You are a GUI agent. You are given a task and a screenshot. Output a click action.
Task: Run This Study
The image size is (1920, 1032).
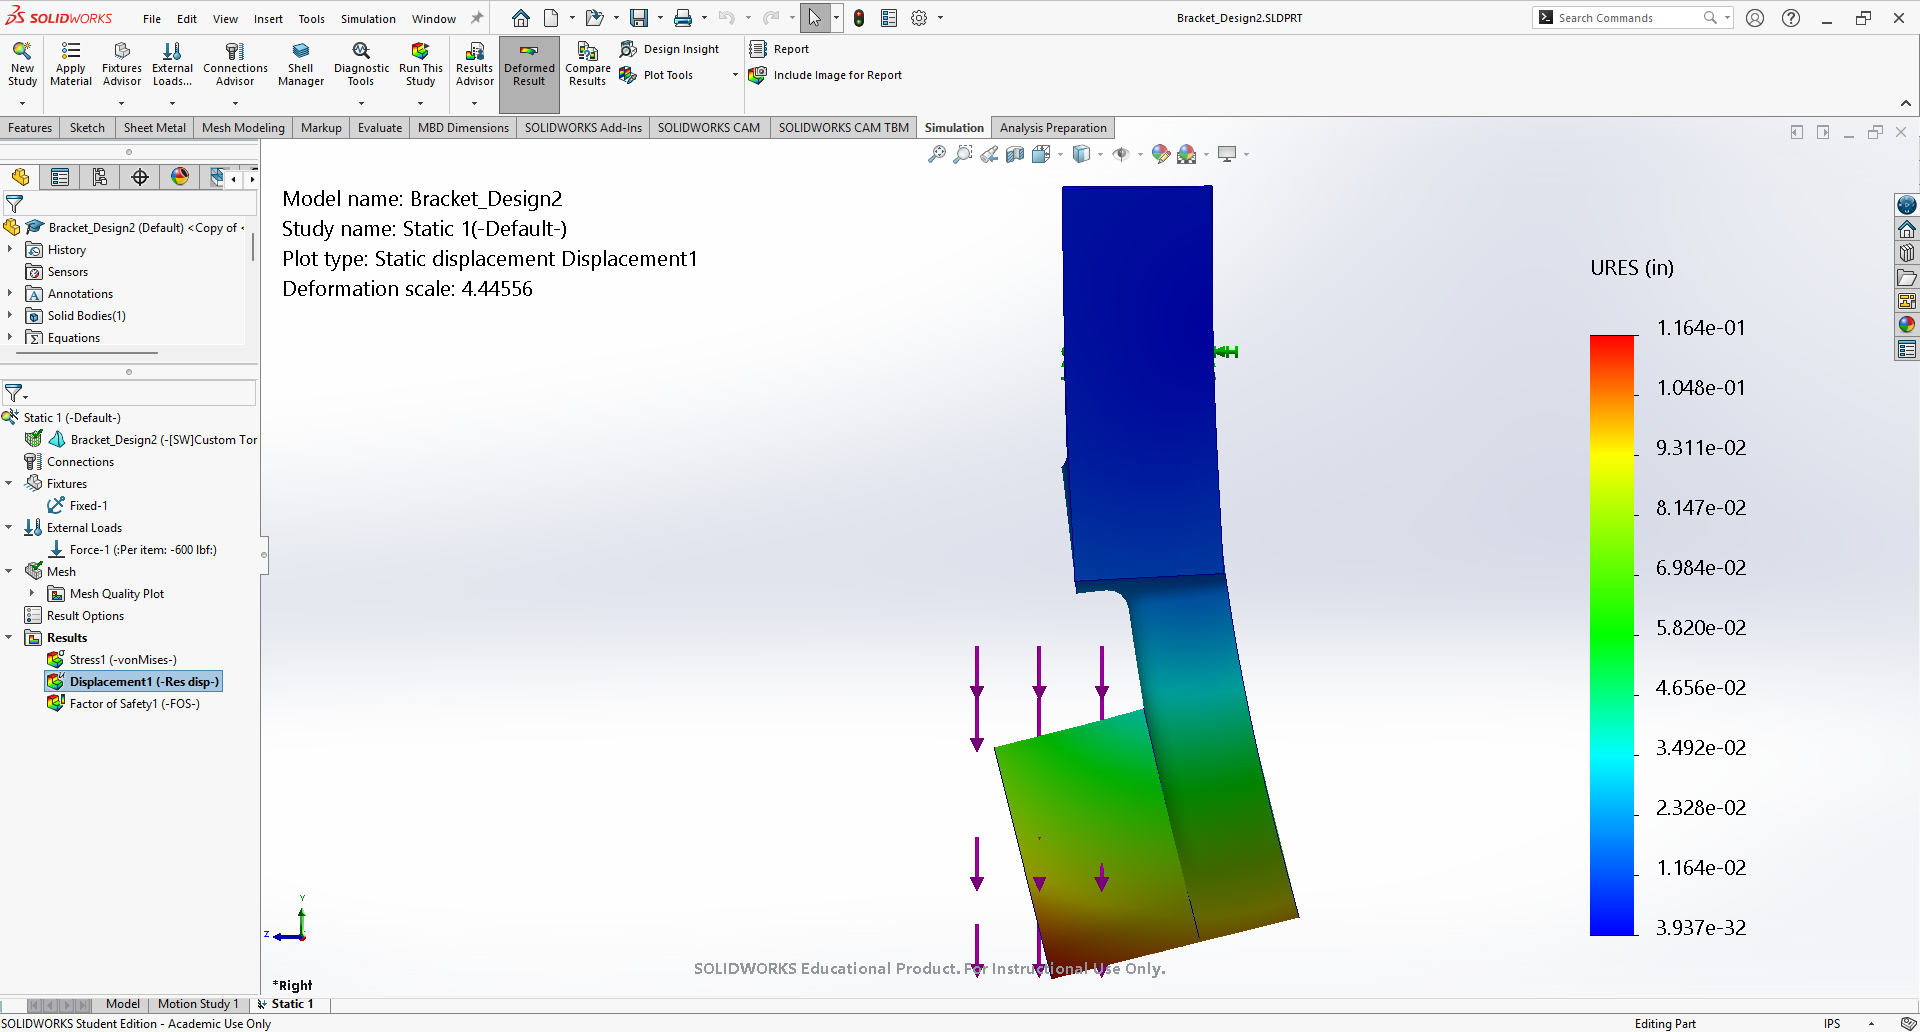tap(420, 64)
